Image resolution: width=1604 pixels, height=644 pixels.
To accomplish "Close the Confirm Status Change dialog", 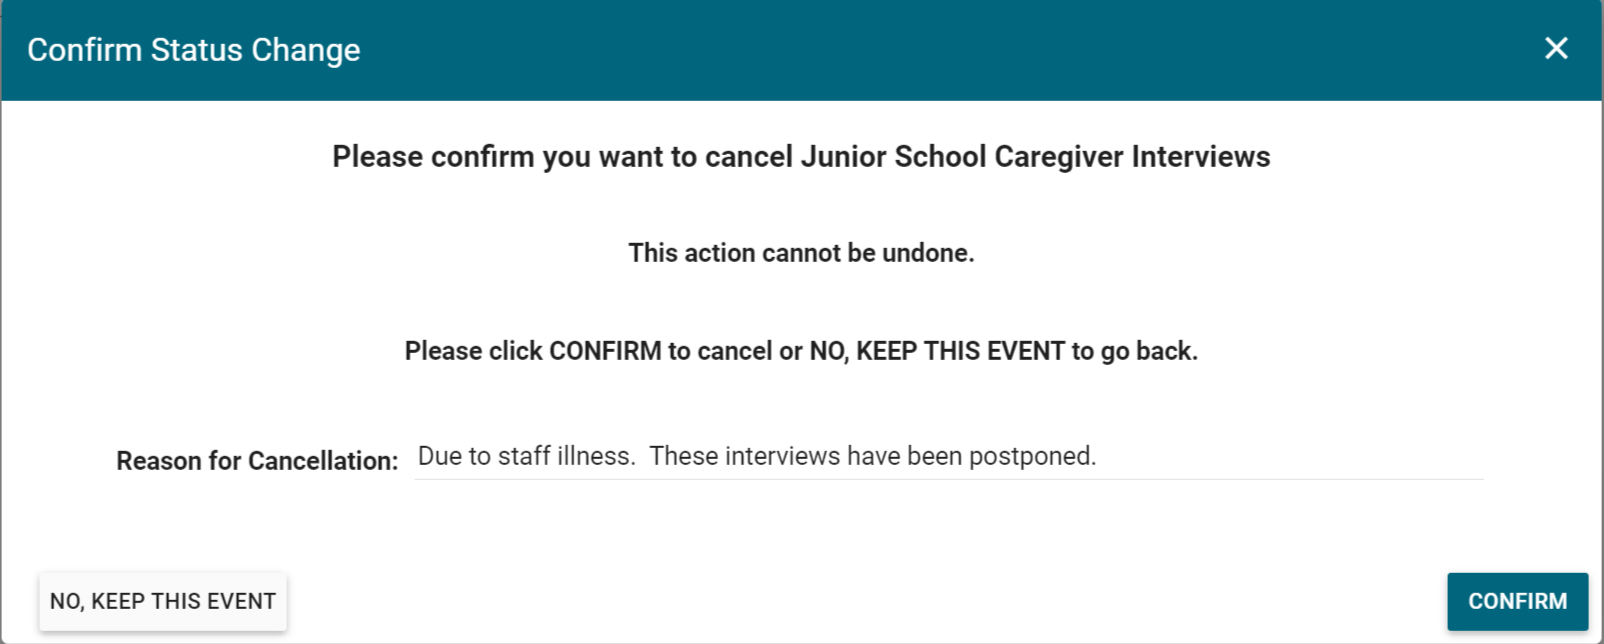I will click(1556, 49).
